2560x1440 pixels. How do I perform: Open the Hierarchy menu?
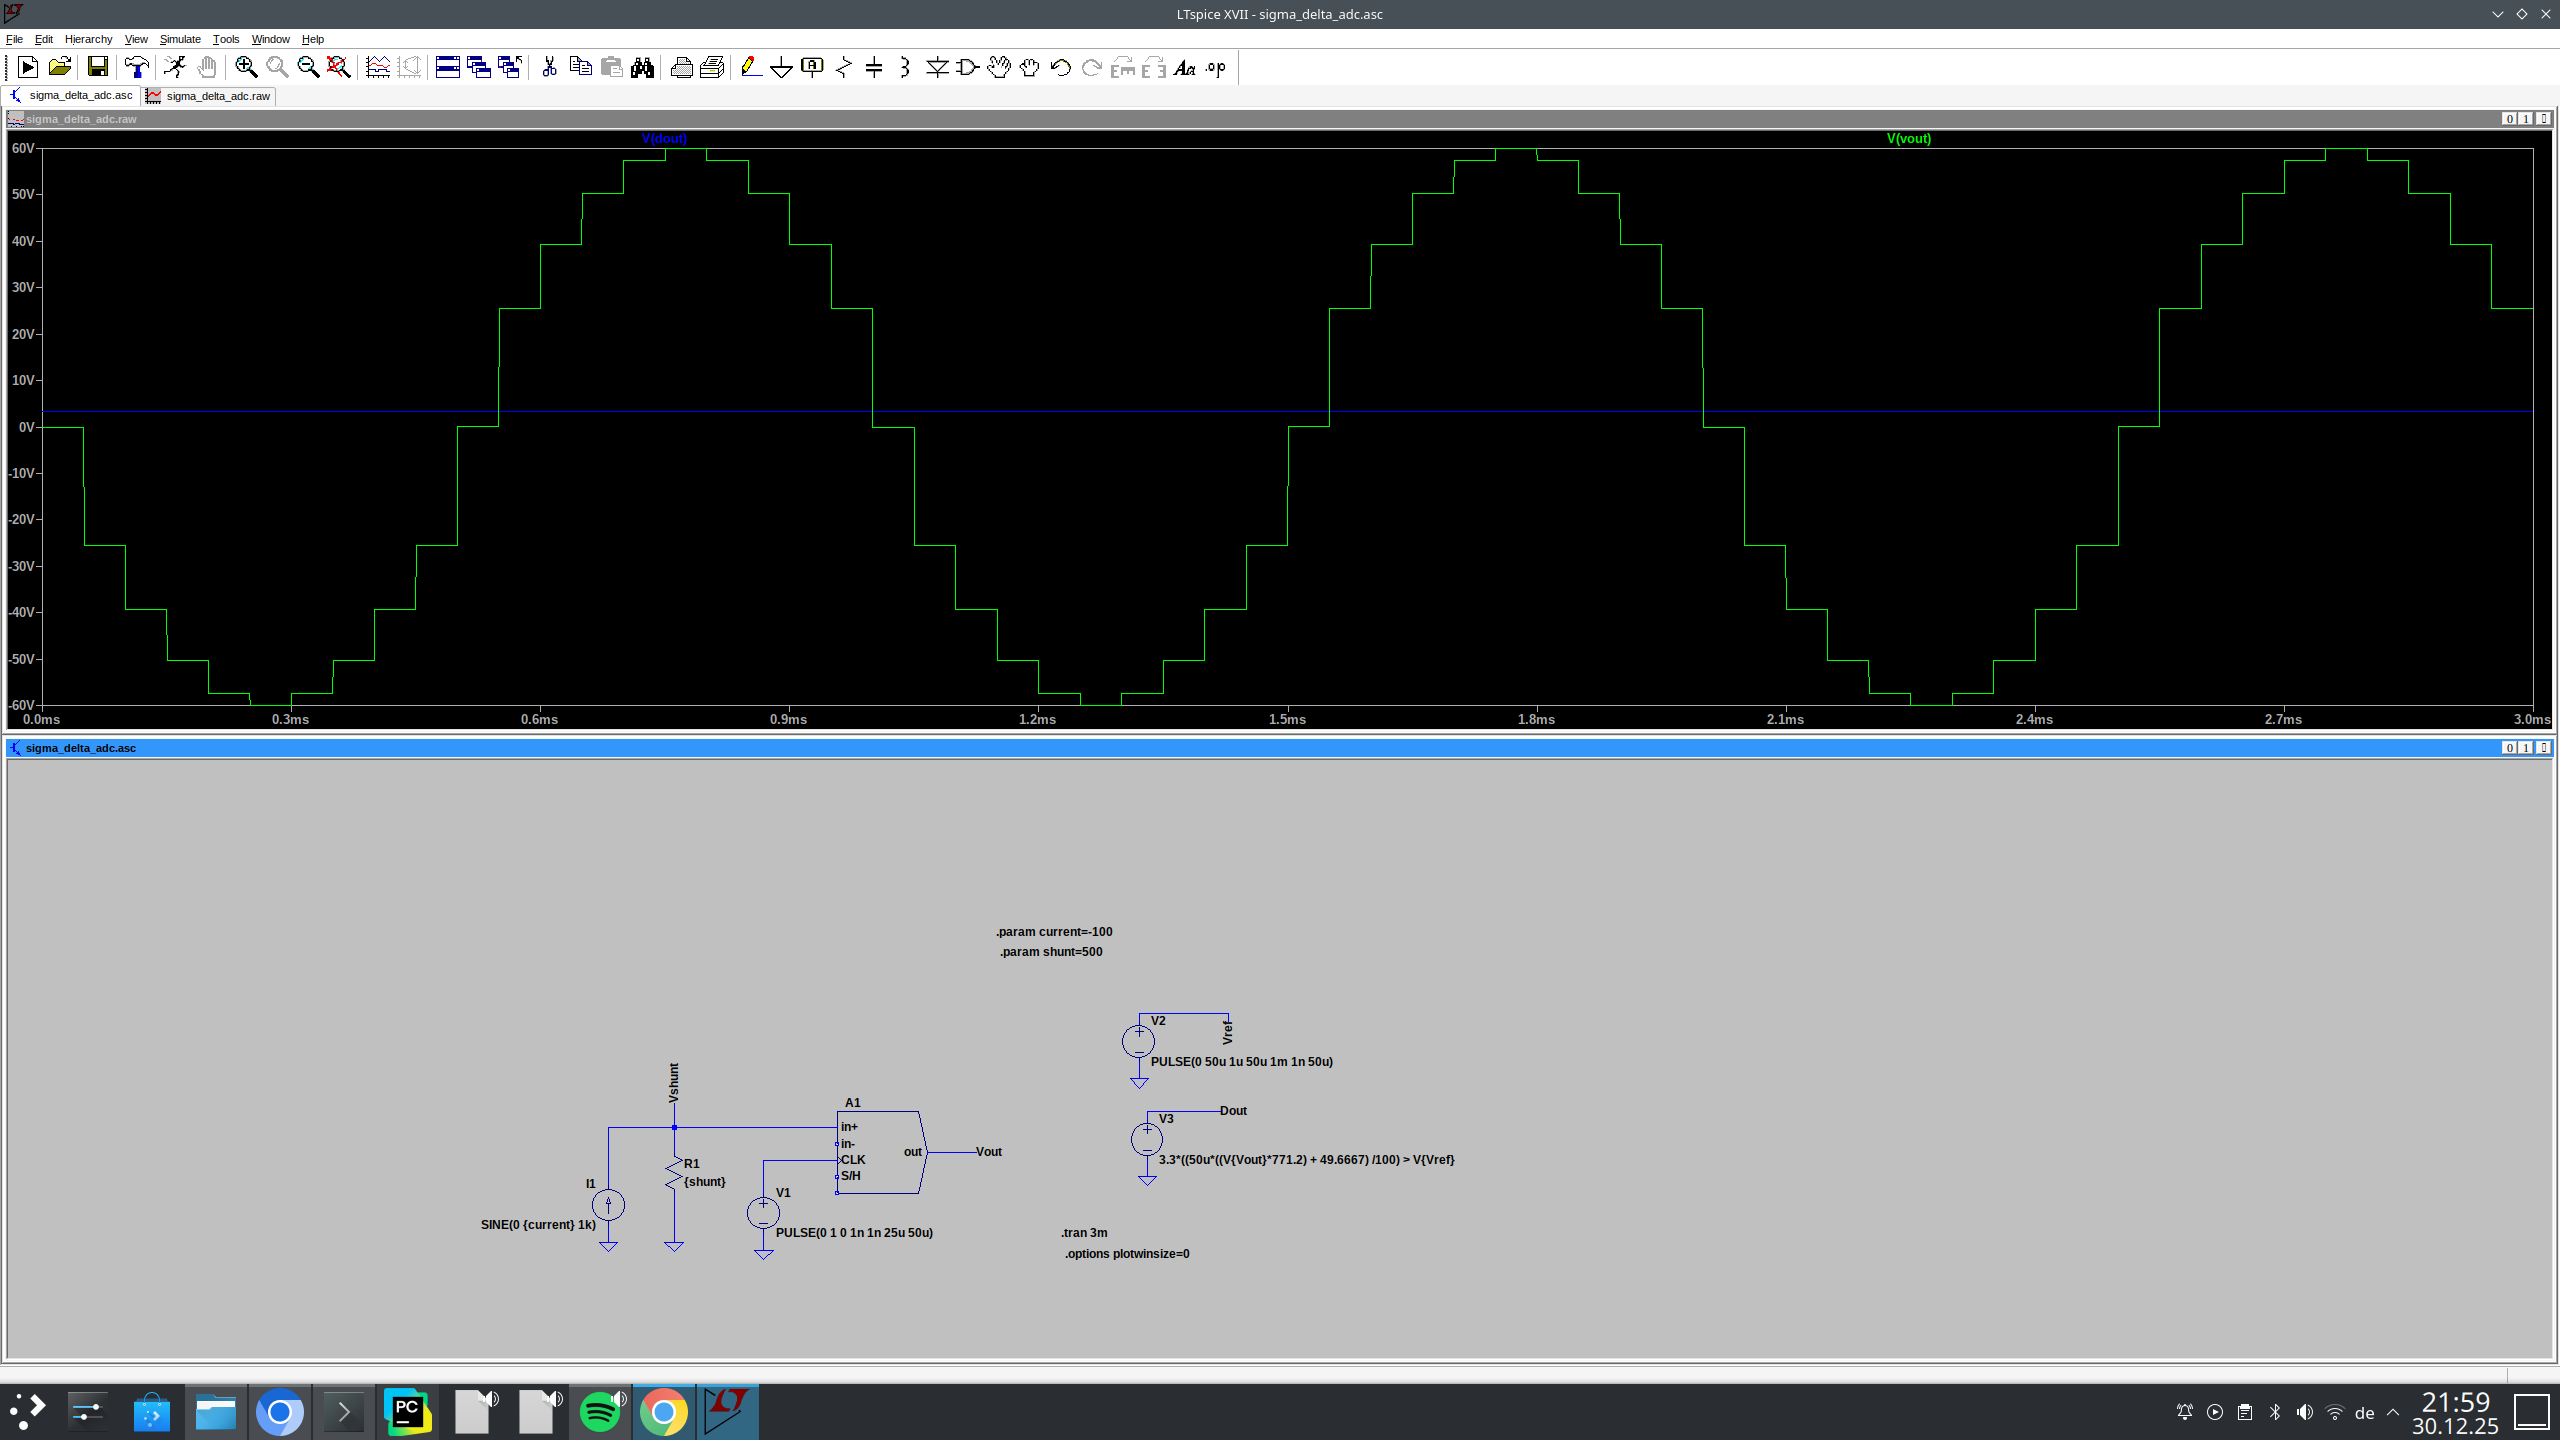coord(88,39)
